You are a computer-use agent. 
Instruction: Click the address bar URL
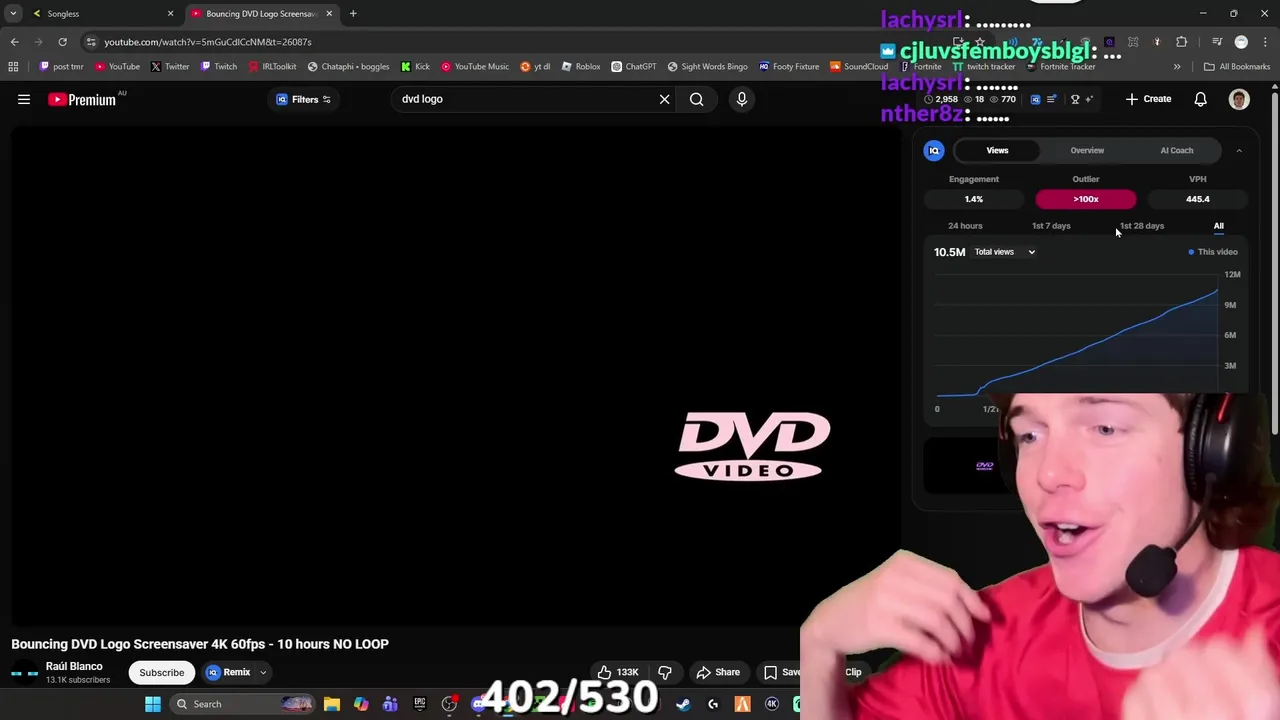tap(208, 42)
